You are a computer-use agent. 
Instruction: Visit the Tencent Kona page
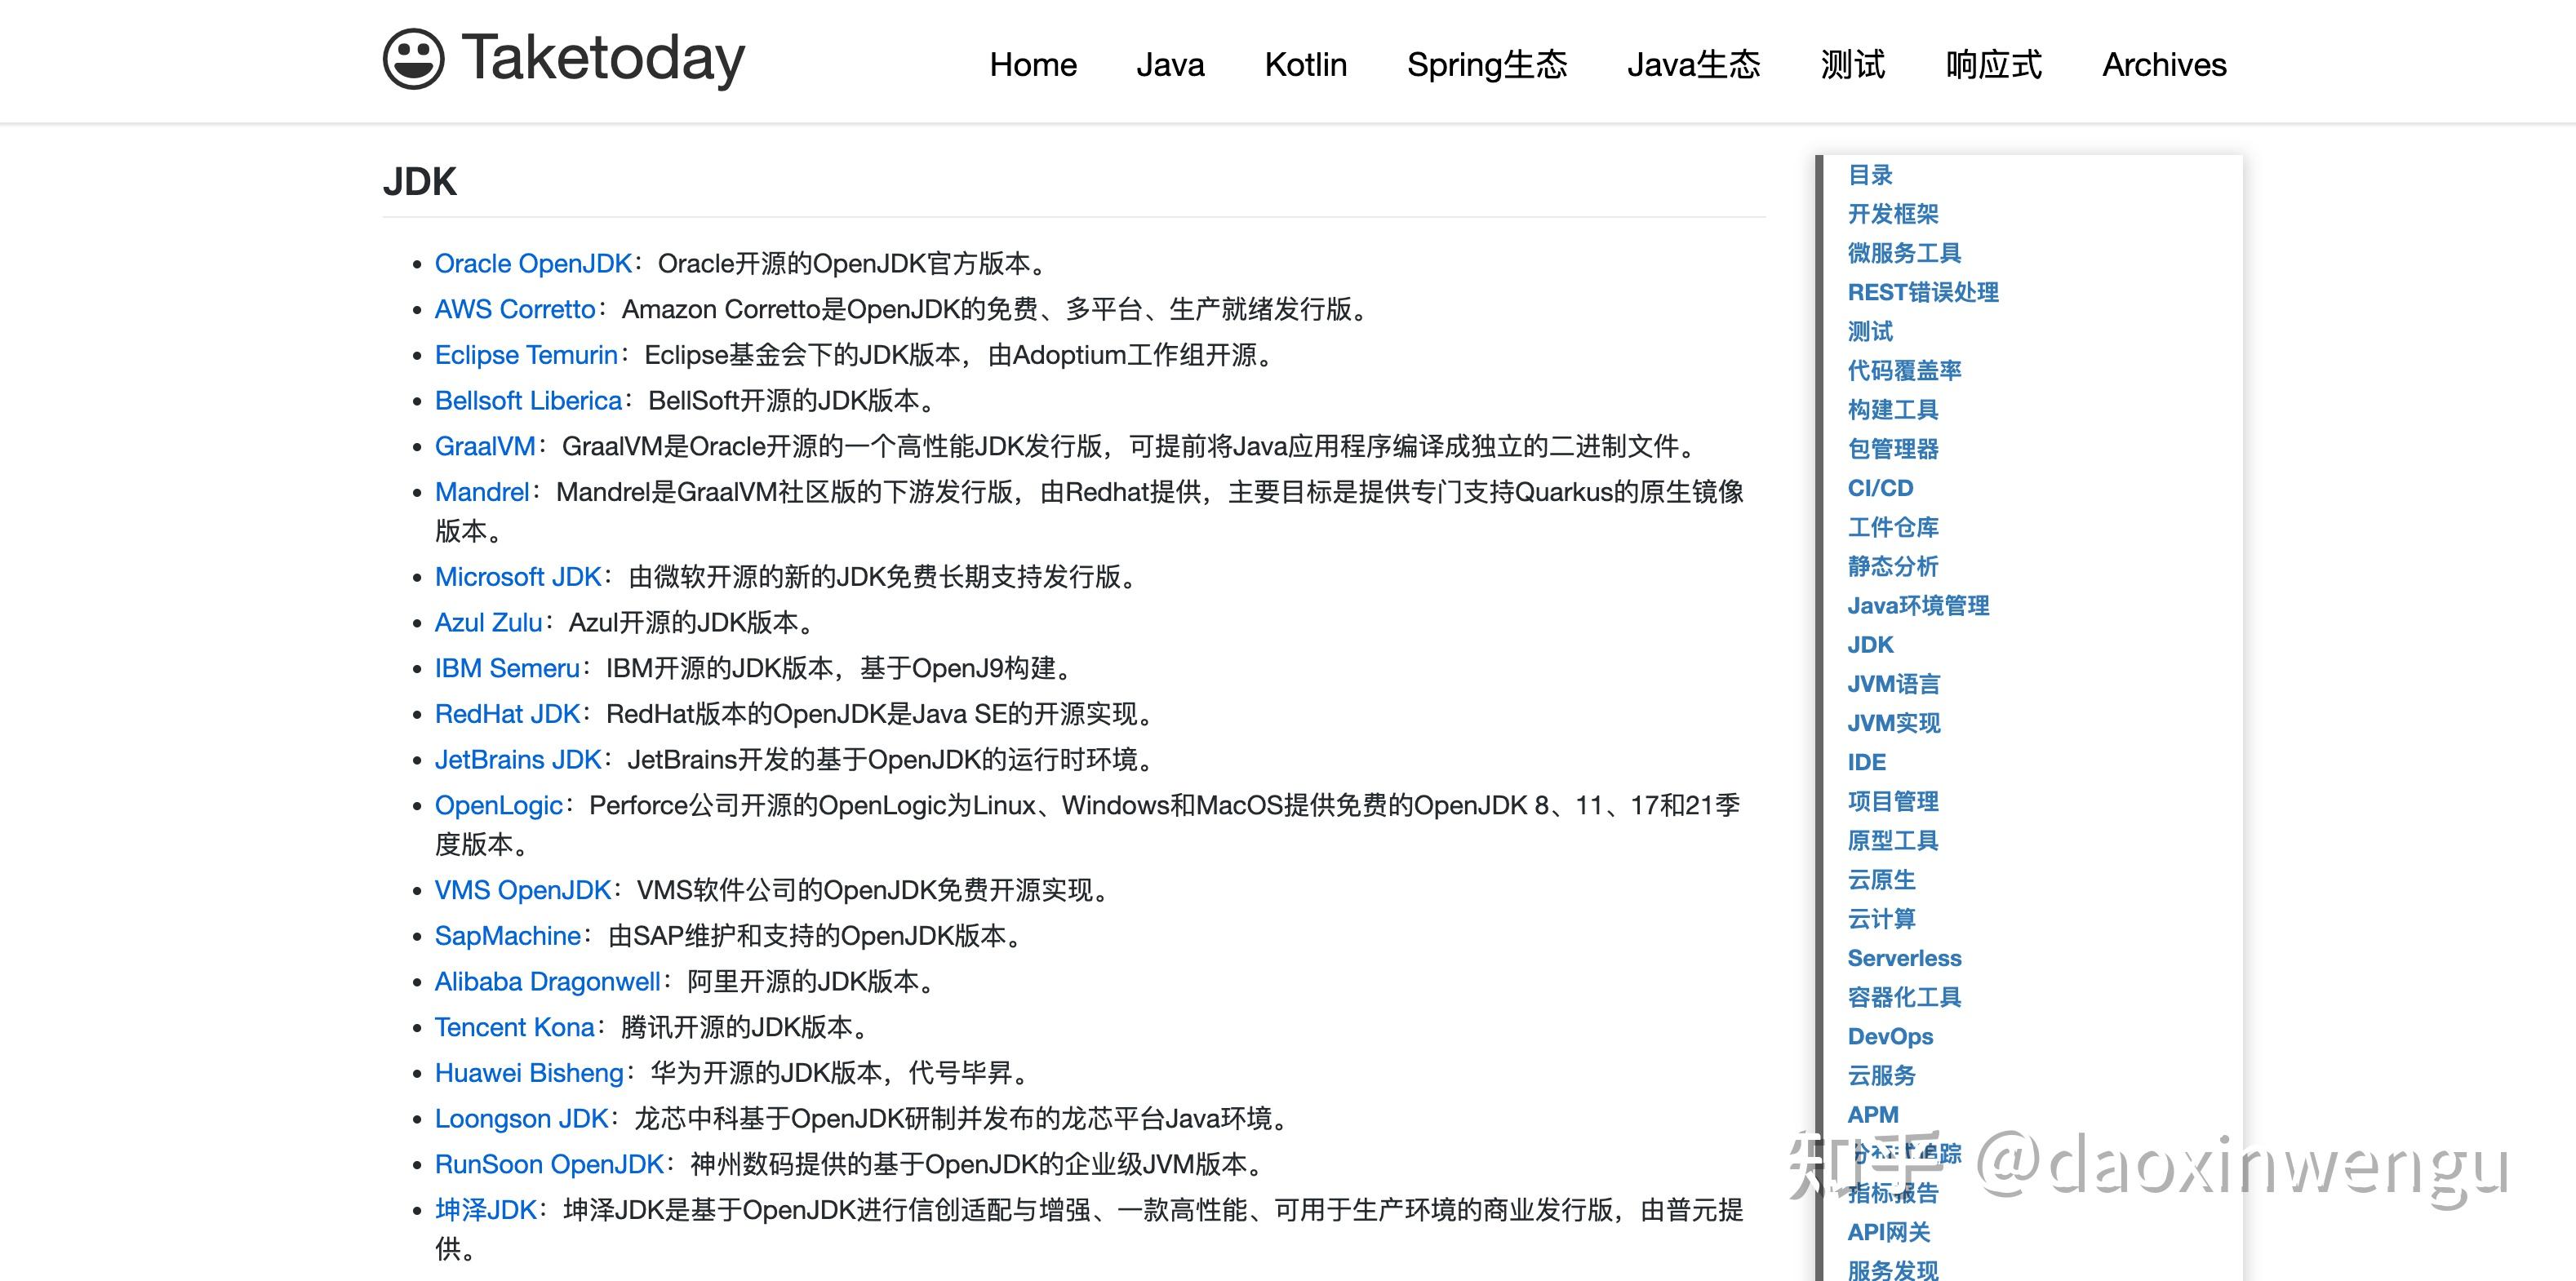[x=514, y=1026]
